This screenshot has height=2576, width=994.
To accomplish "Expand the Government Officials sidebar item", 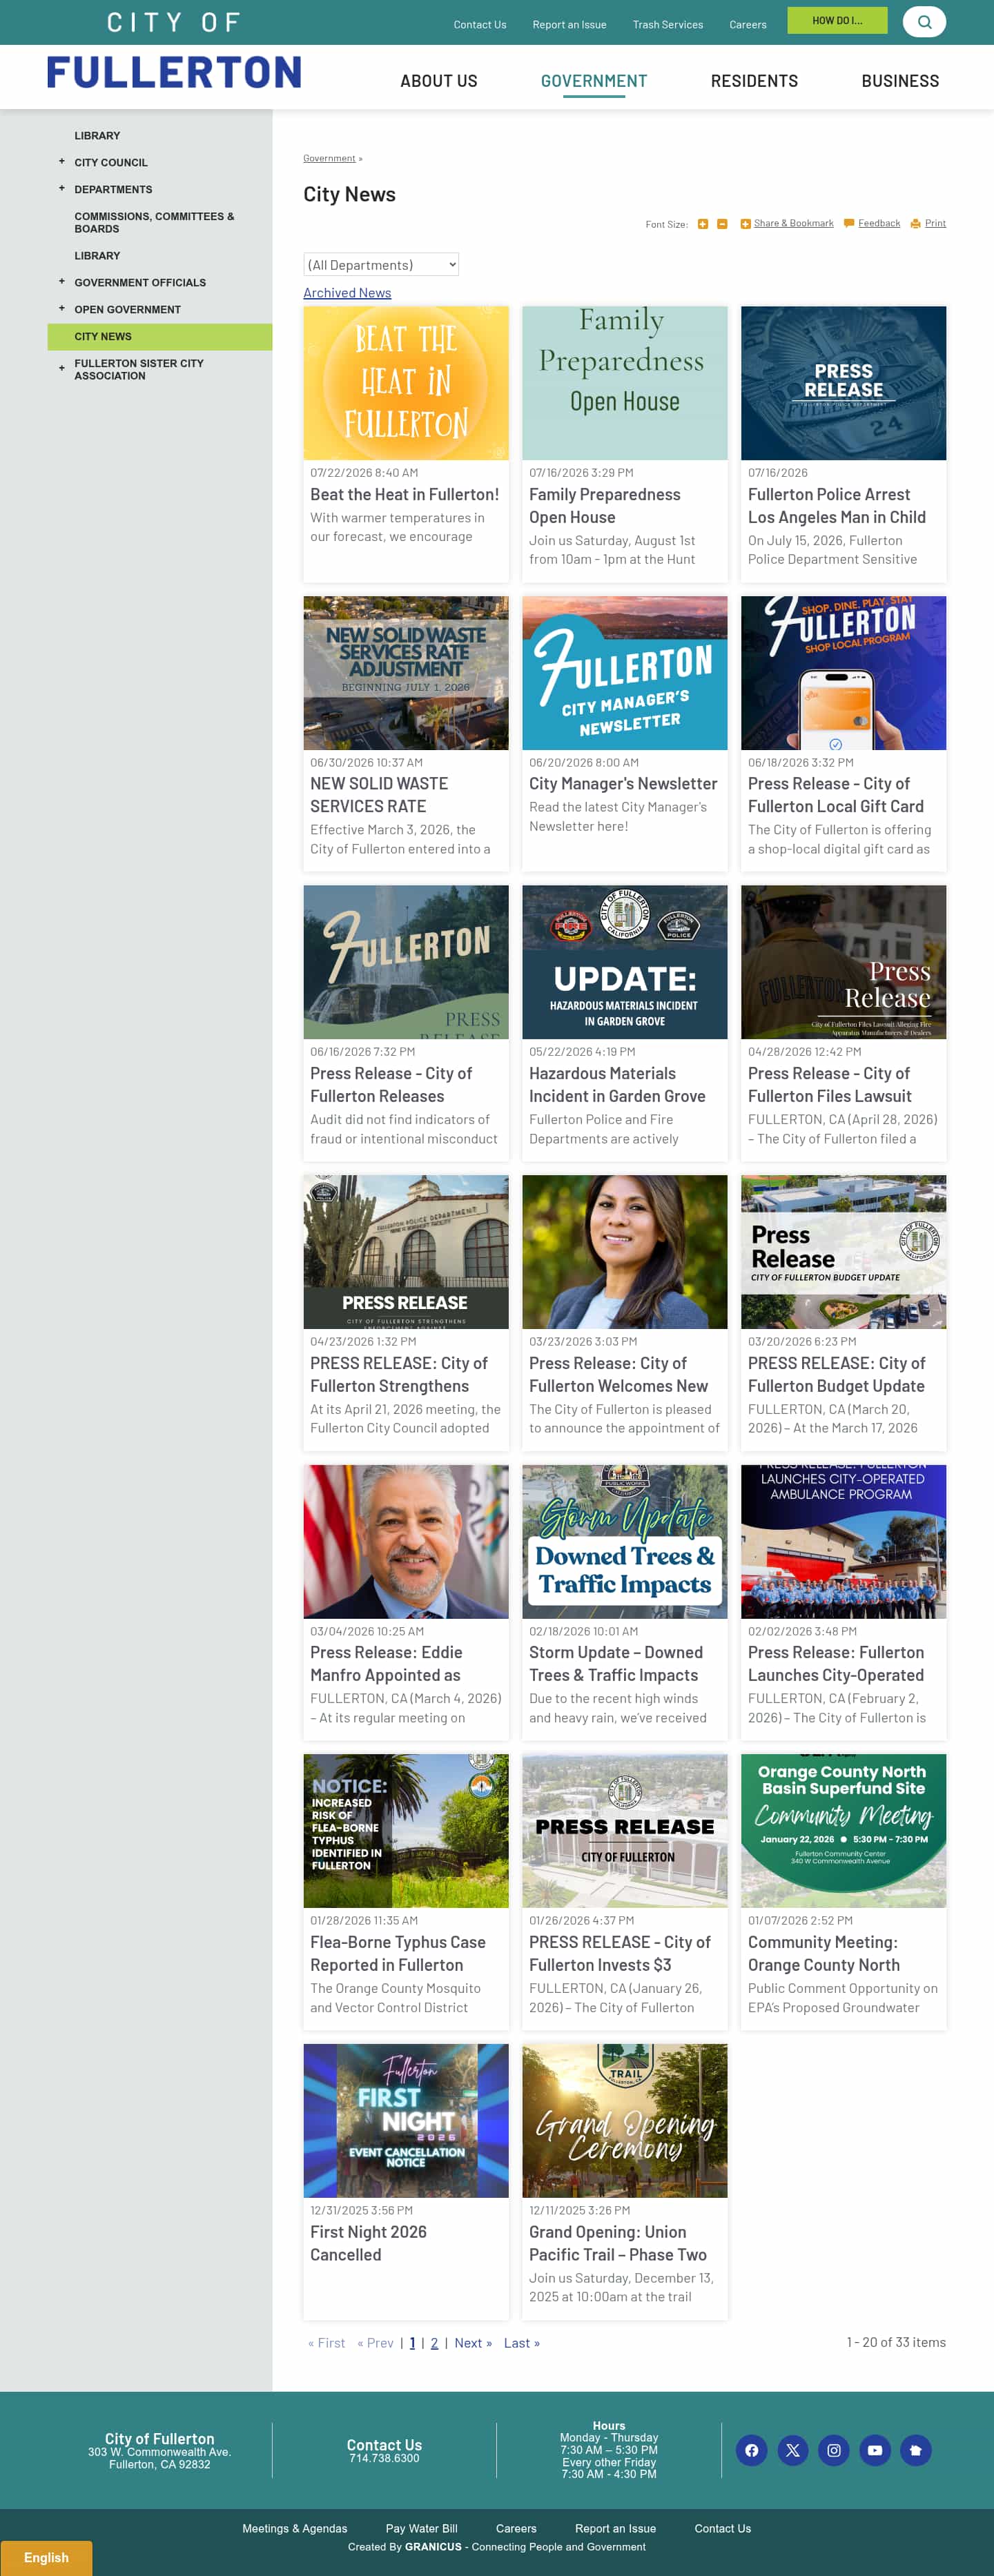I will [62, 282].
